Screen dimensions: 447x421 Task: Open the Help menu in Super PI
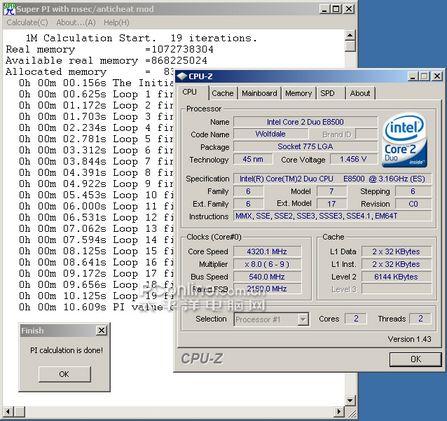point(116,23)
